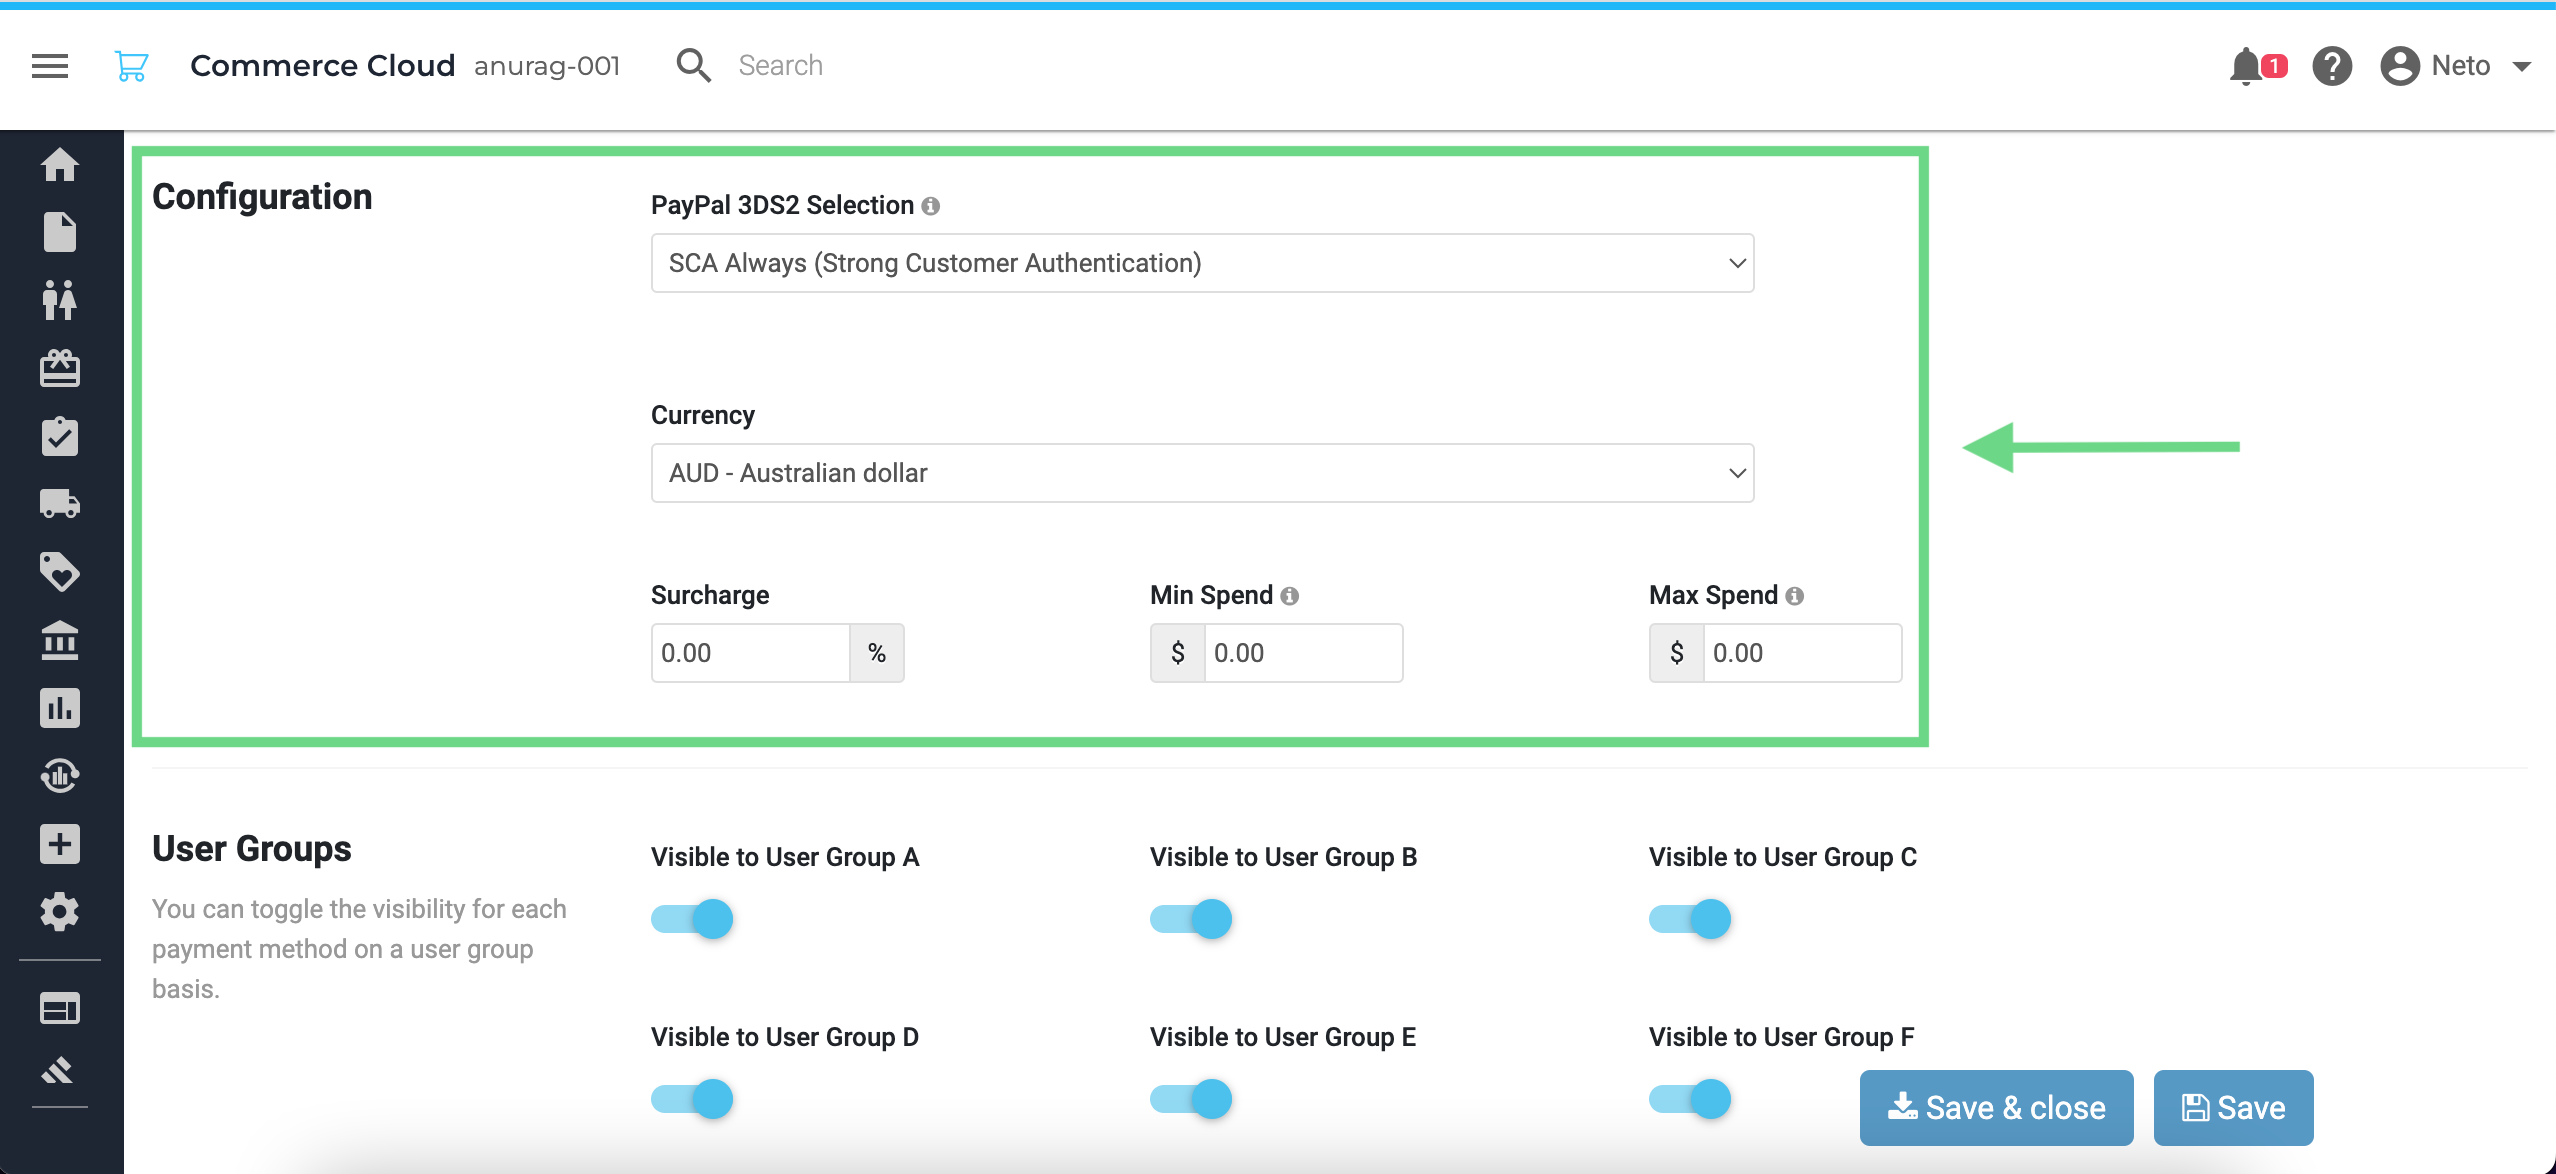
Task: Open the settings gear sidebar icon
Action: pyautogui.click(x=60, y=912)
